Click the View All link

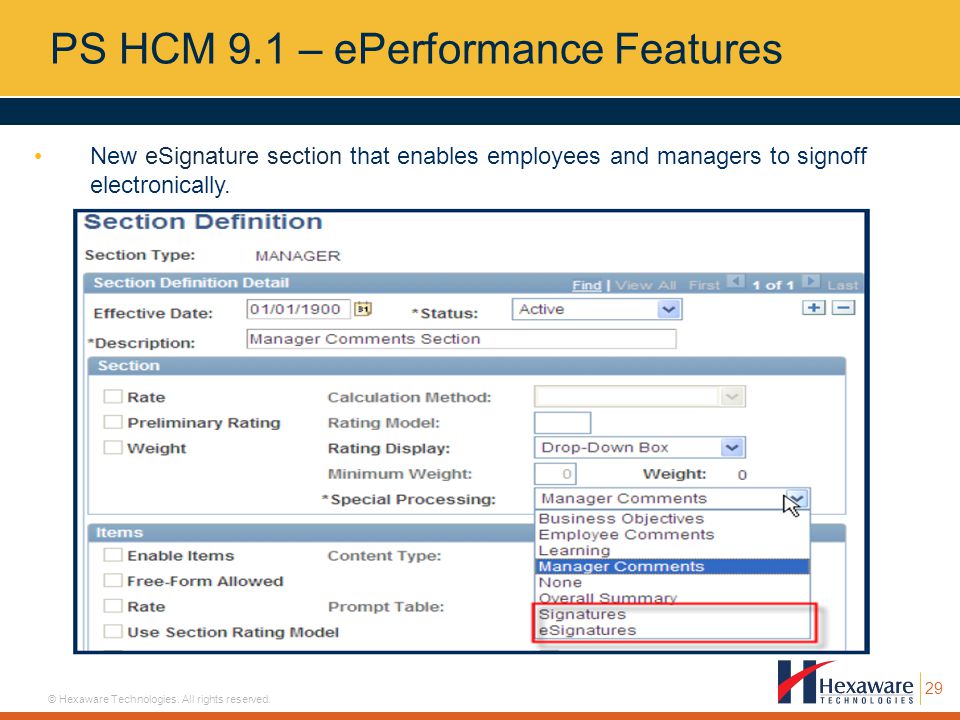(646, 285)
